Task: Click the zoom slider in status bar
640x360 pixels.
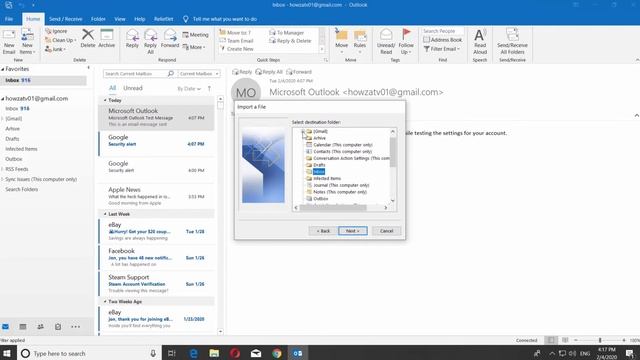Action: point(600,340)
